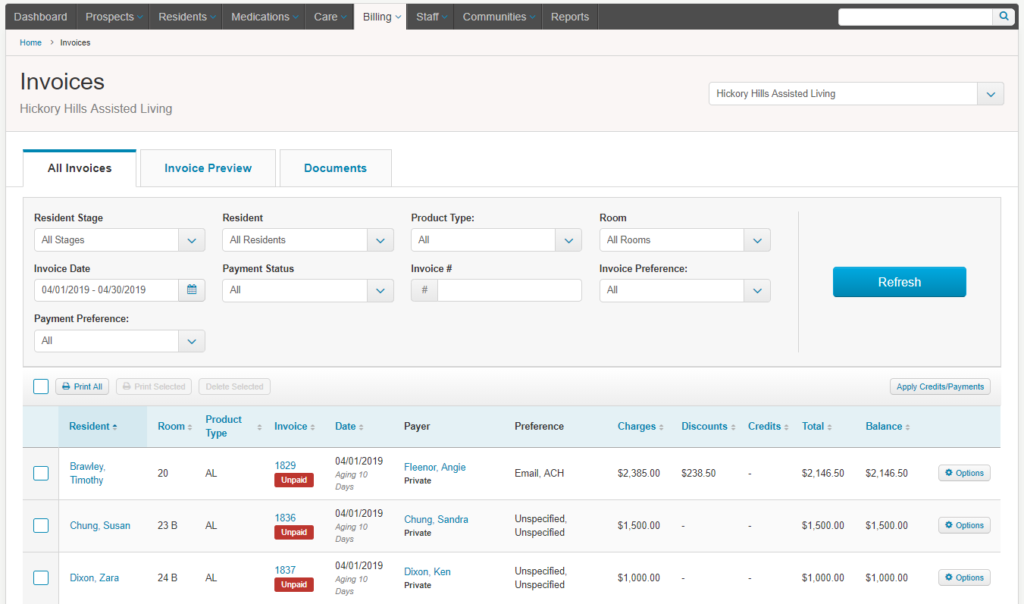
Task: Expand the Billing menu
Action: coord(381,17)
